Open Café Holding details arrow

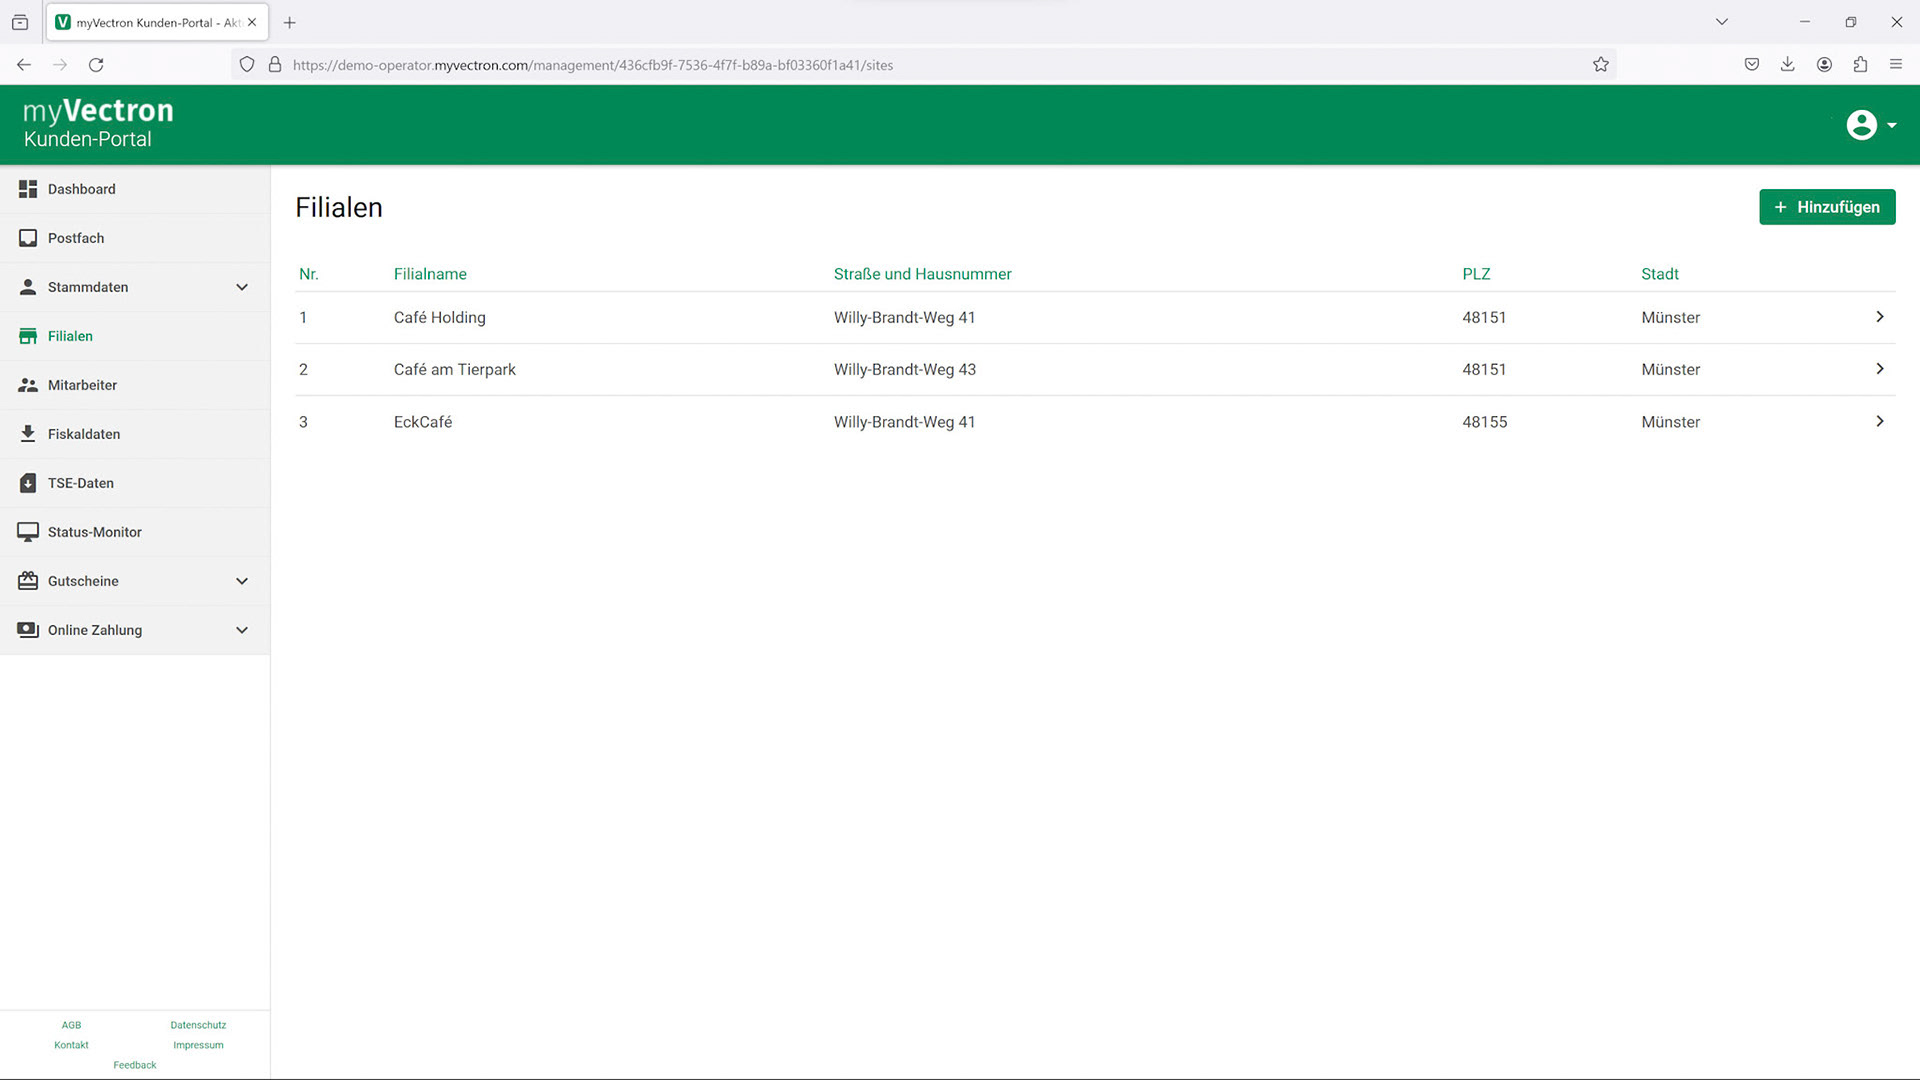[x=1880, y=317]
